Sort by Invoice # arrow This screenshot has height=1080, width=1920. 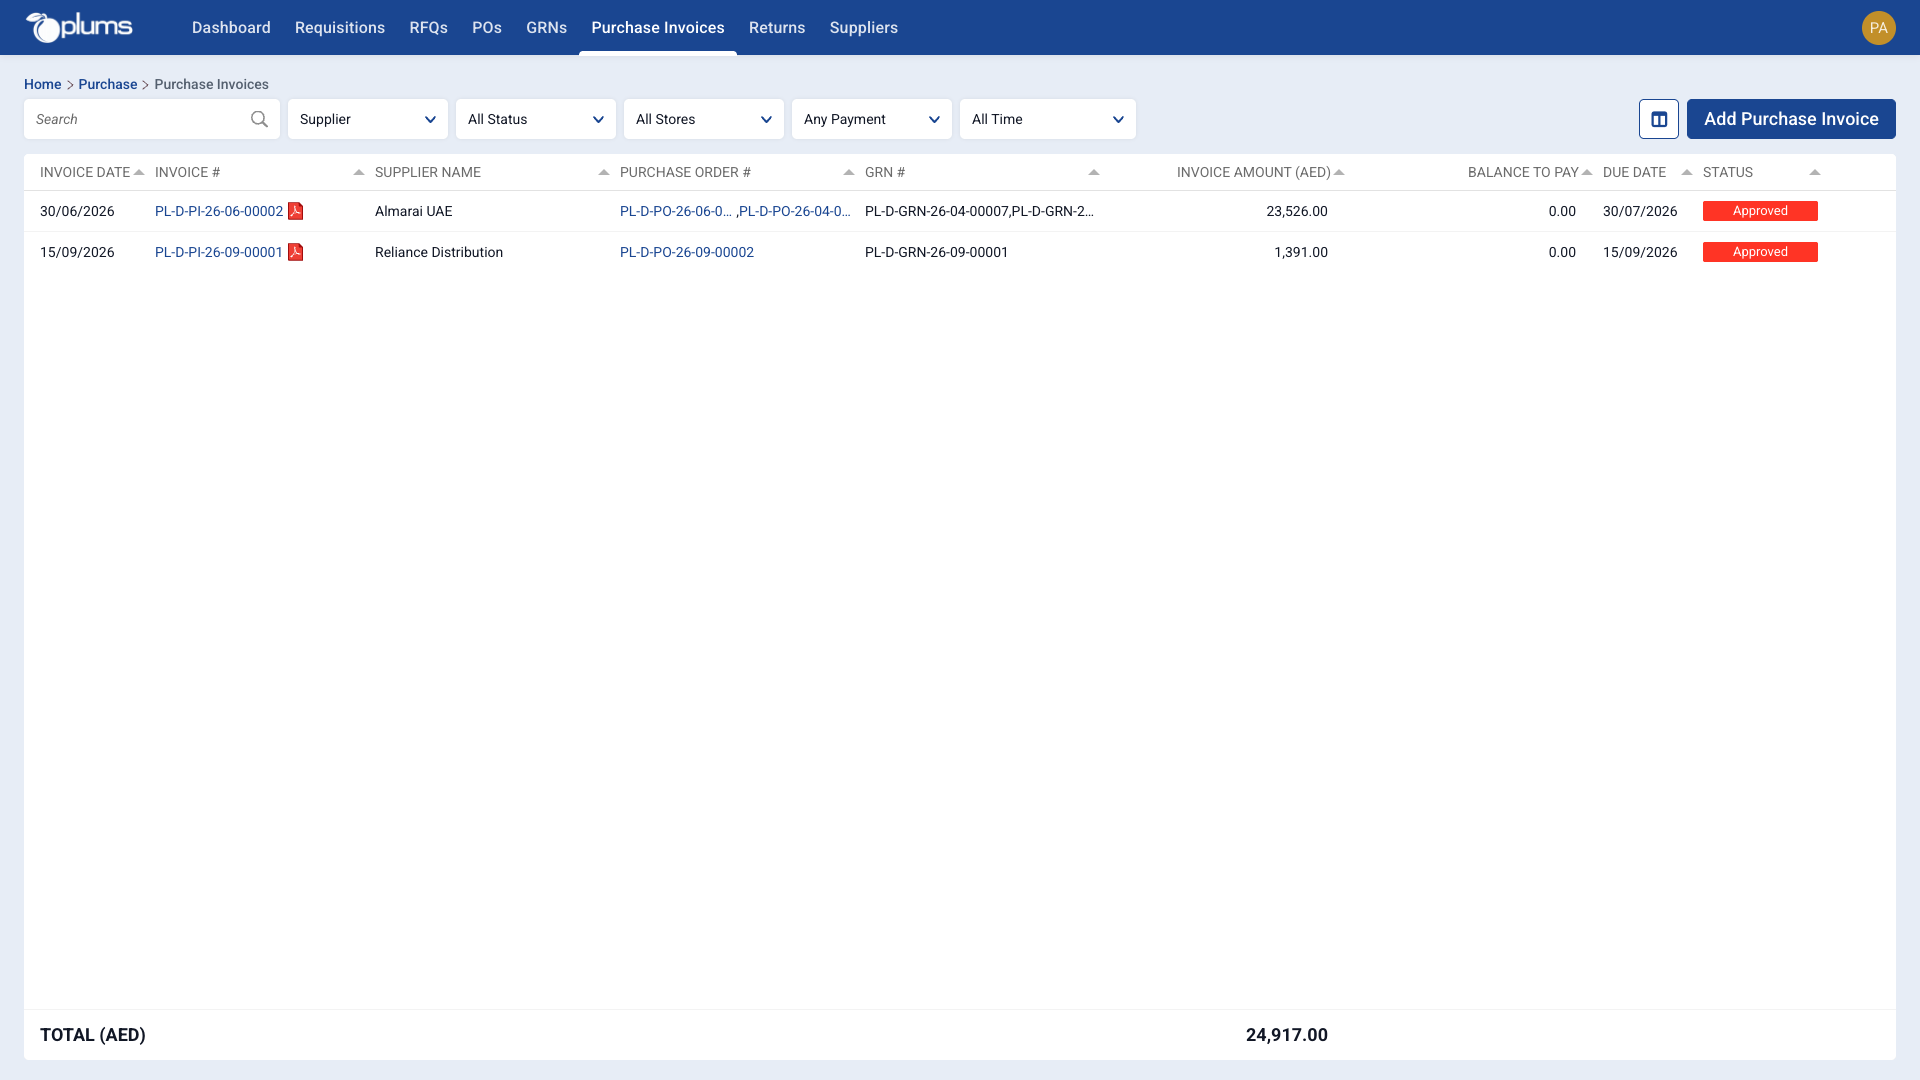coord(359,172)
